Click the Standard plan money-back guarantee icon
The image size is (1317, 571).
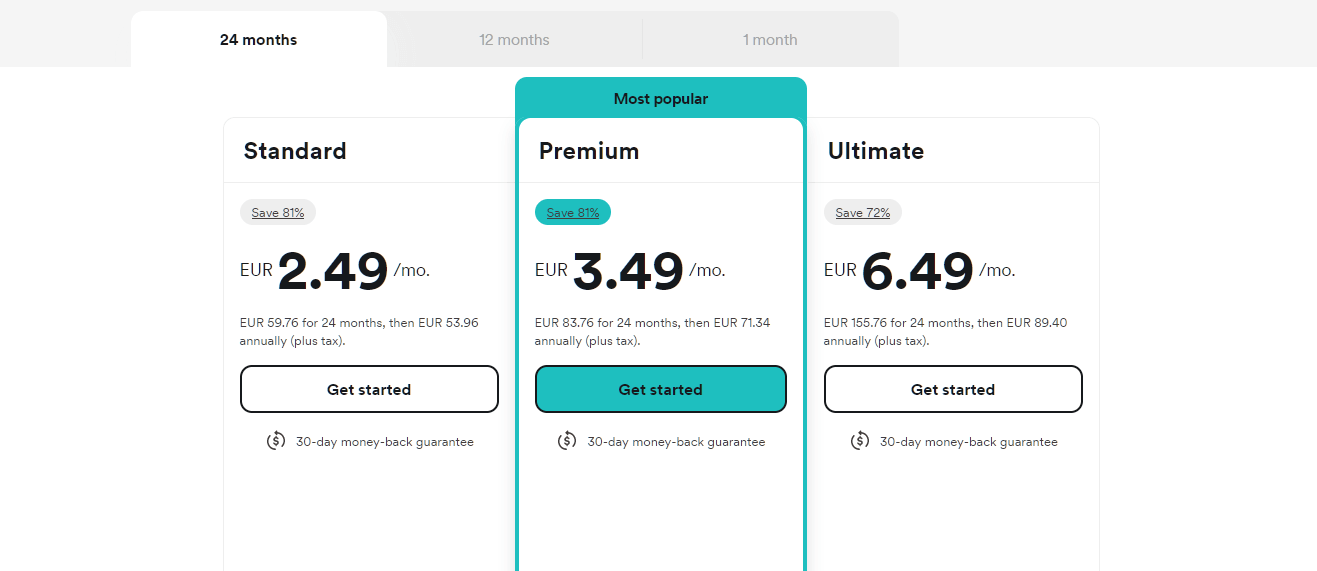[276, 441]
